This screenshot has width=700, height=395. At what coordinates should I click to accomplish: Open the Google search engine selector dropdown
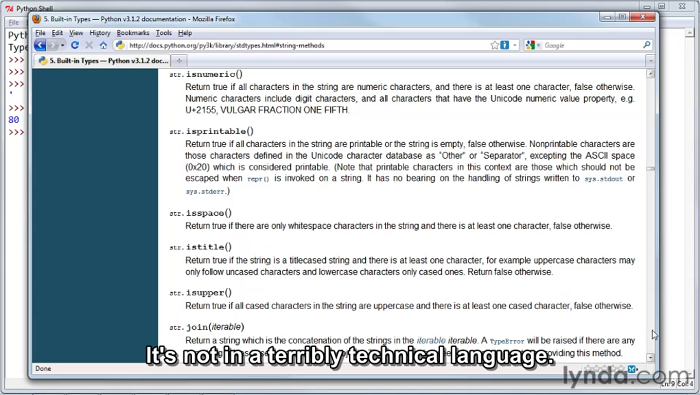tap(533, 45)
